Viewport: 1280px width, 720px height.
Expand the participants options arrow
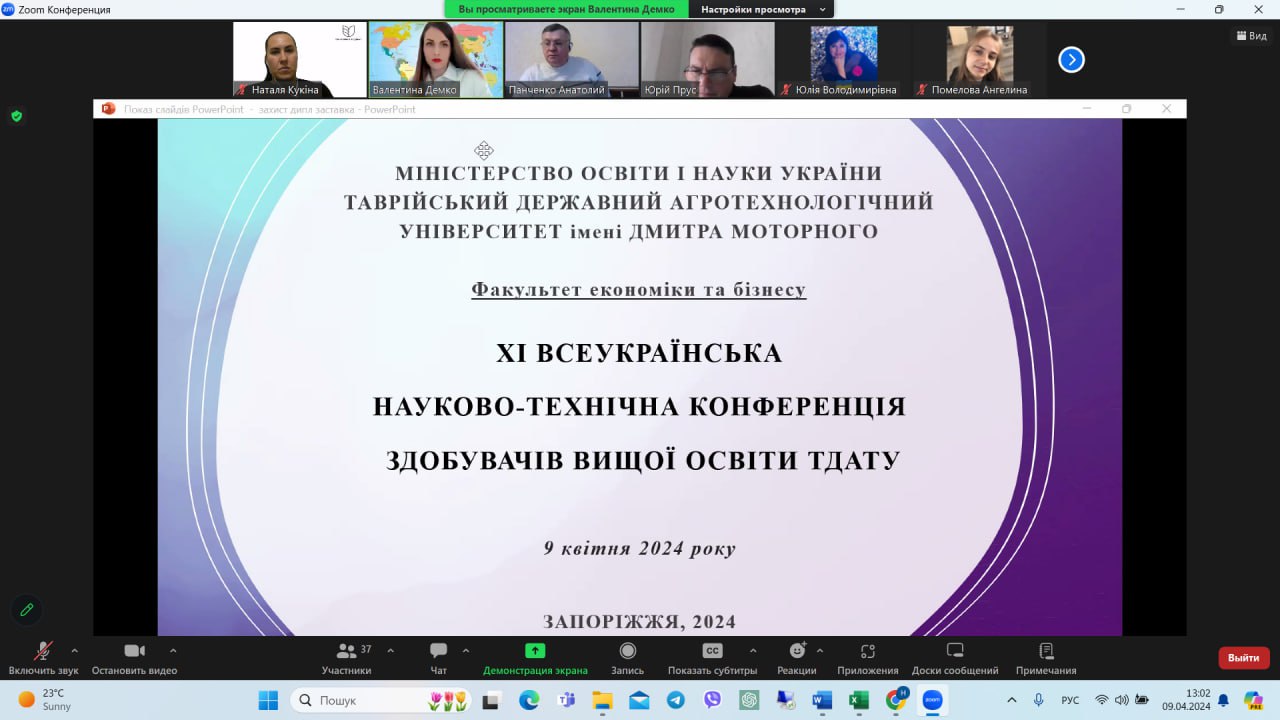[390, 650]
